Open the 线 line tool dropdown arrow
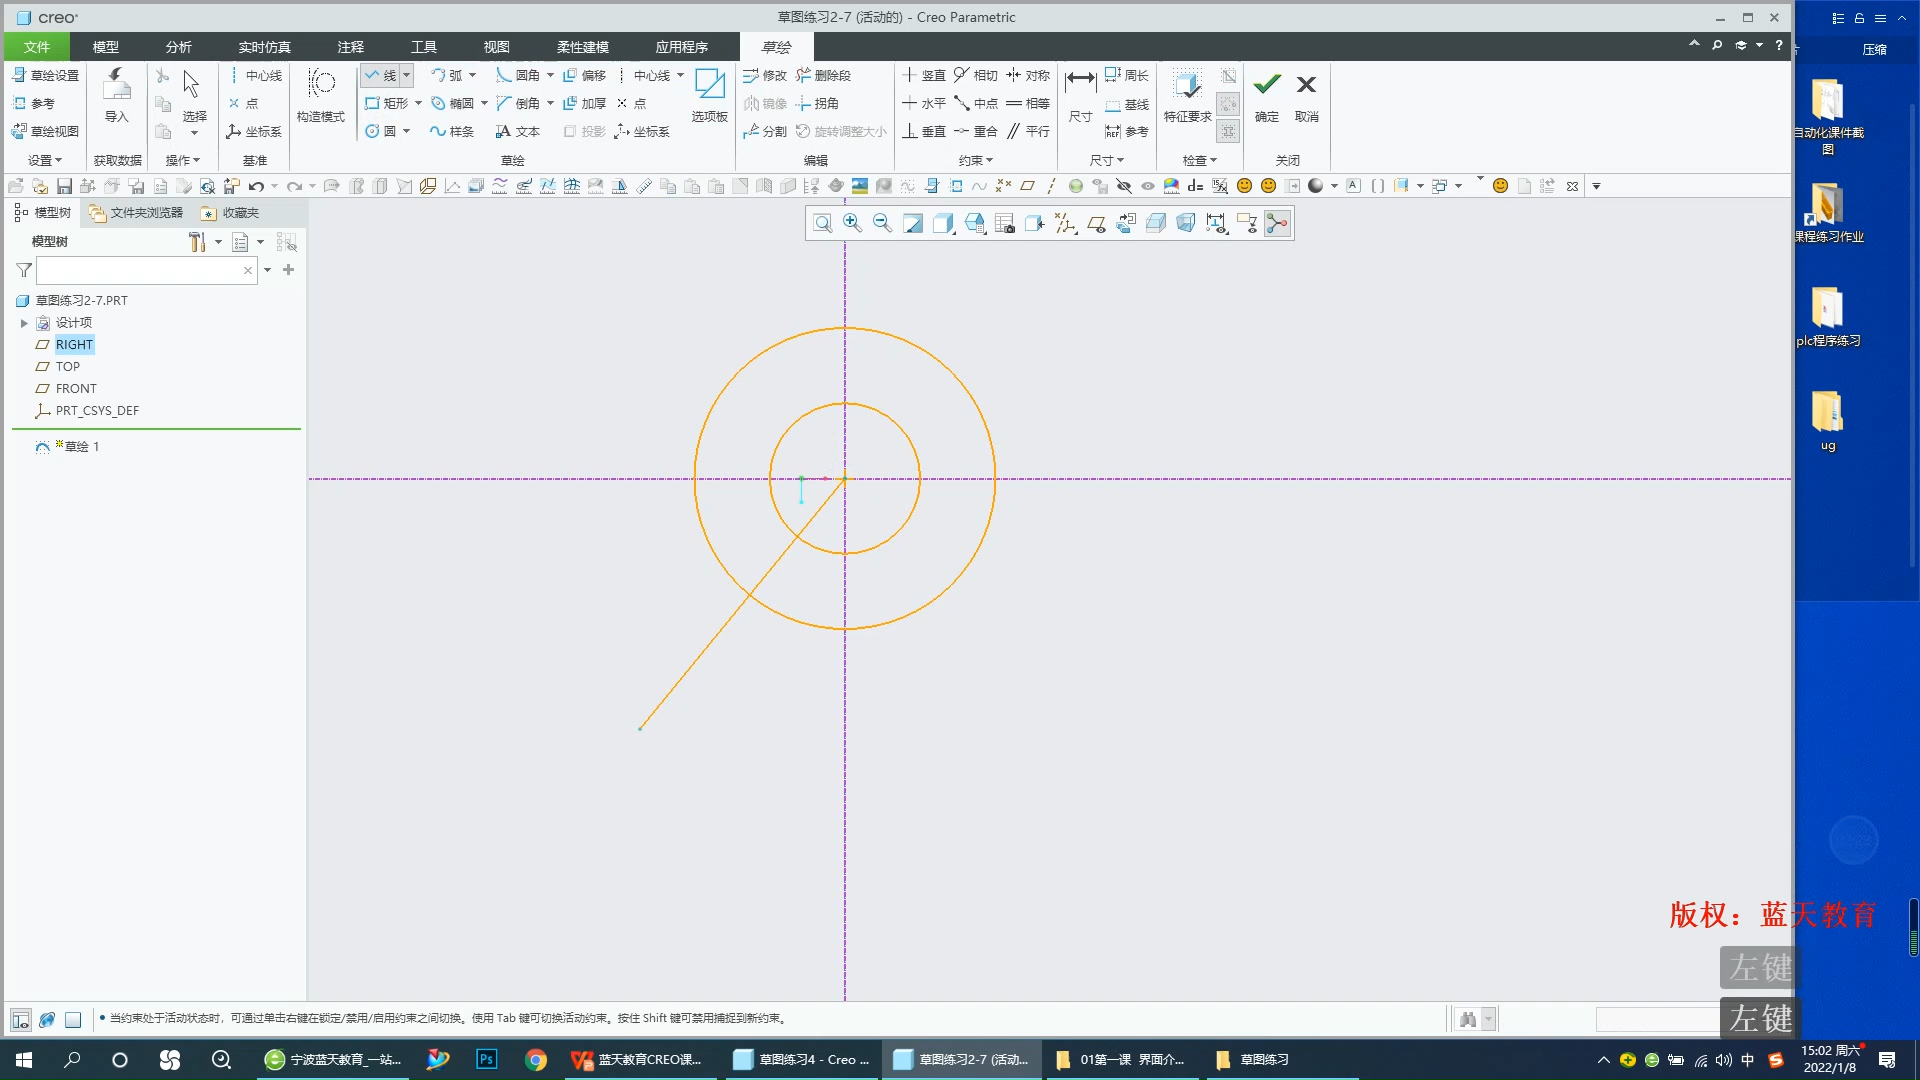The image size is (1920, 1080). point(406,75)
